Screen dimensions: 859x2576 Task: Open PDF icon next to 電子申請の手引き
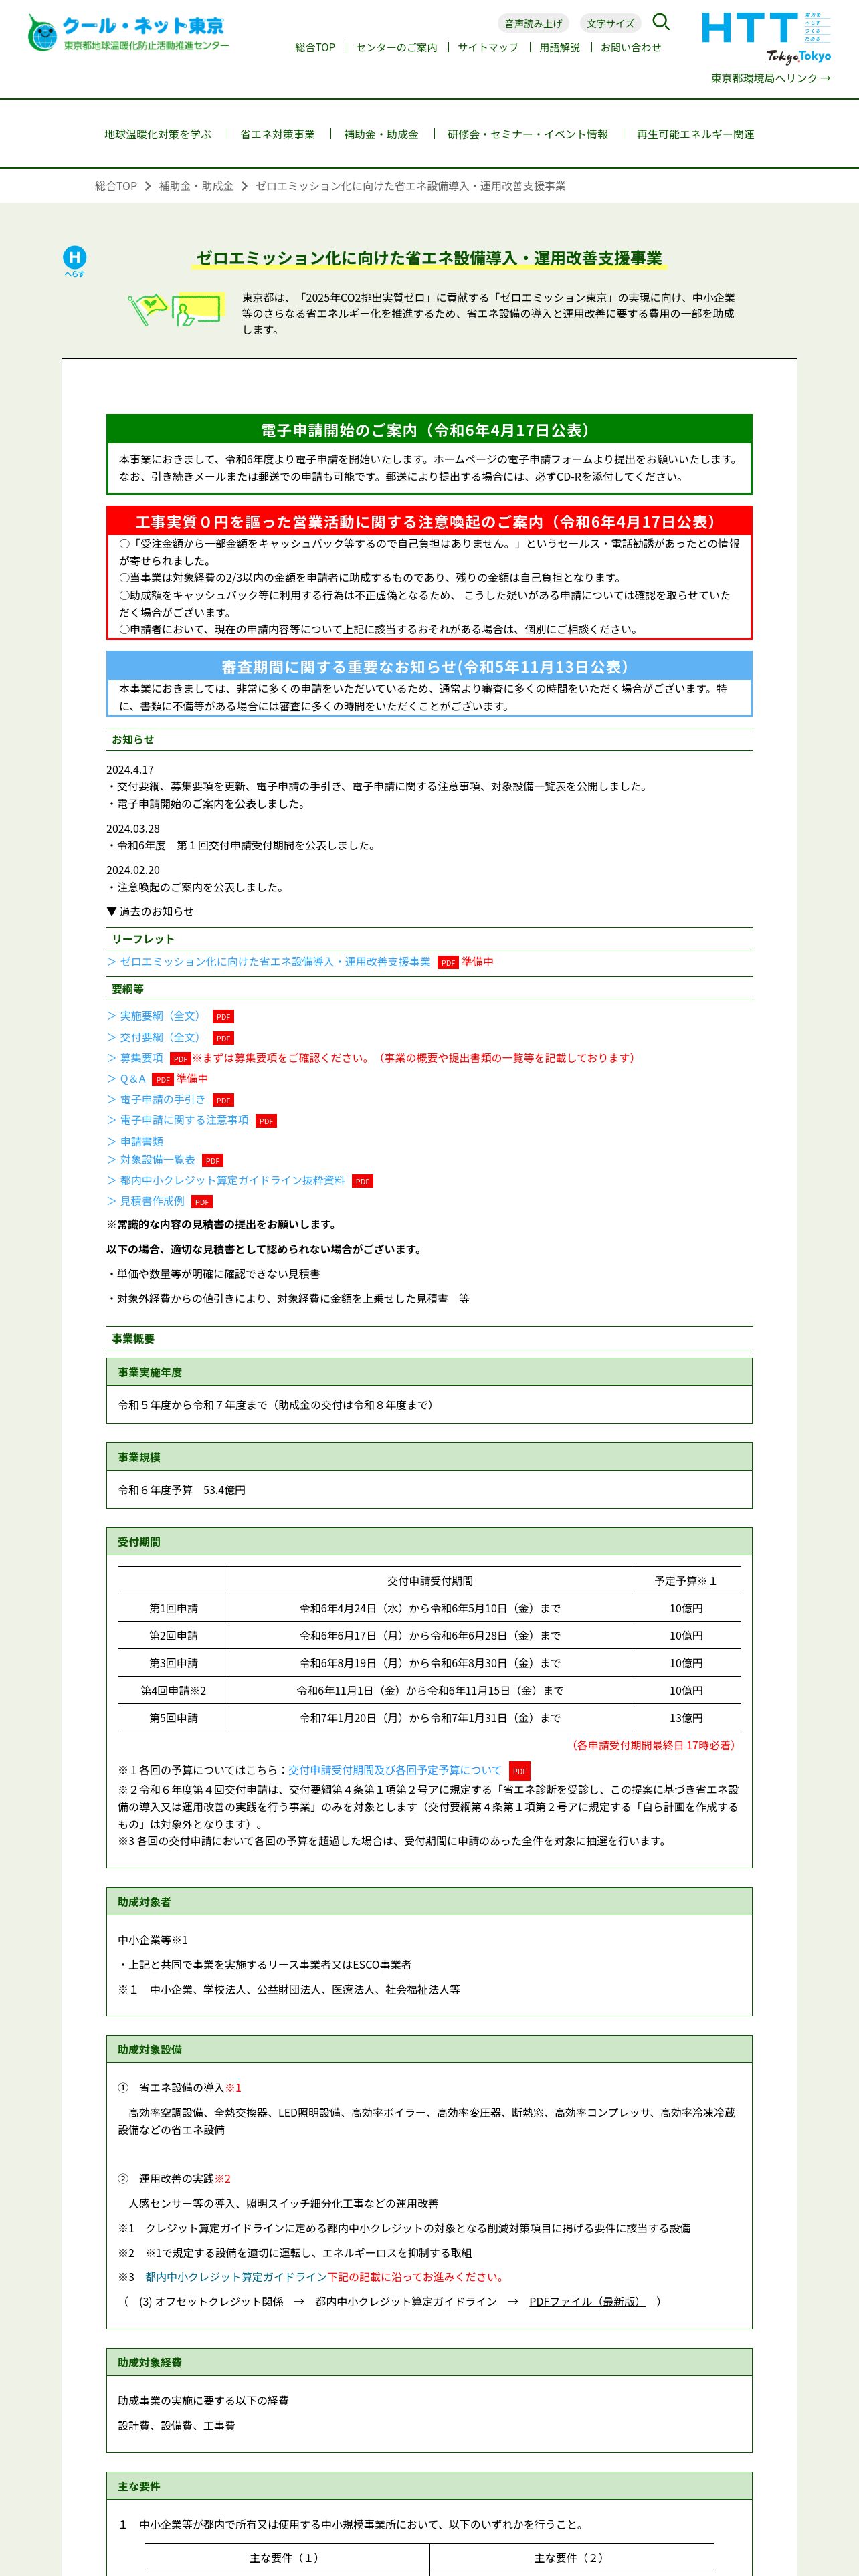[223, 1100]
